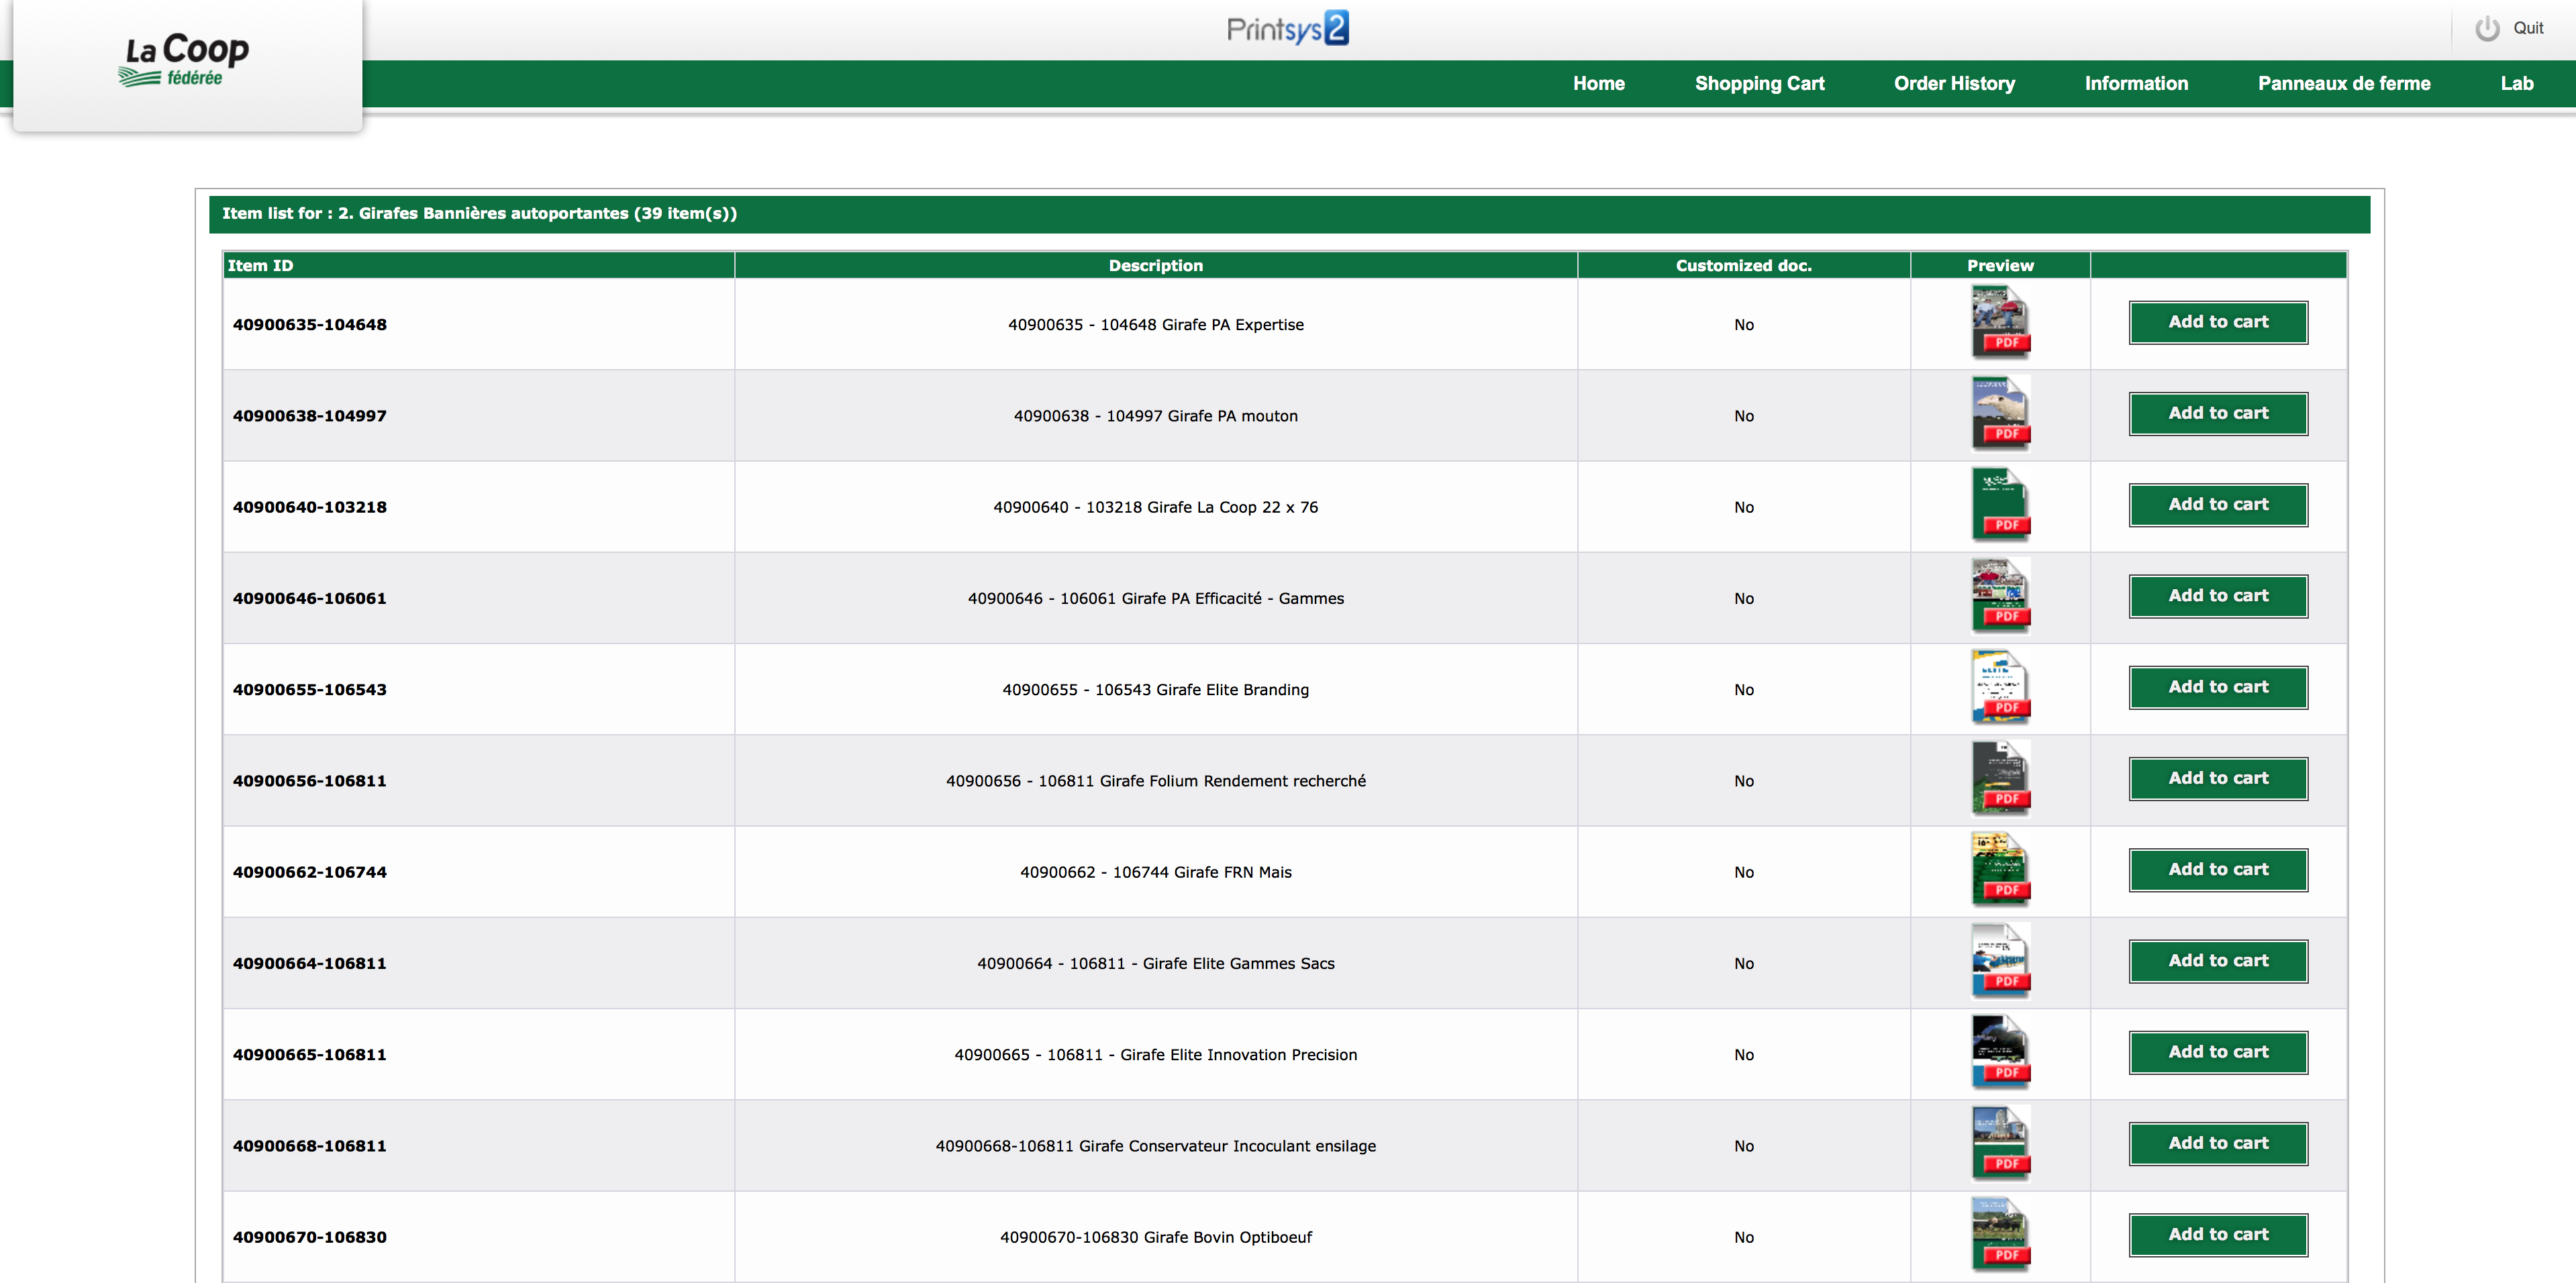The height and width of the screenshot is (1283, 2576).
Task: Add Girafe PA Efficacité - Gammes to cart
Action: 2218,596
